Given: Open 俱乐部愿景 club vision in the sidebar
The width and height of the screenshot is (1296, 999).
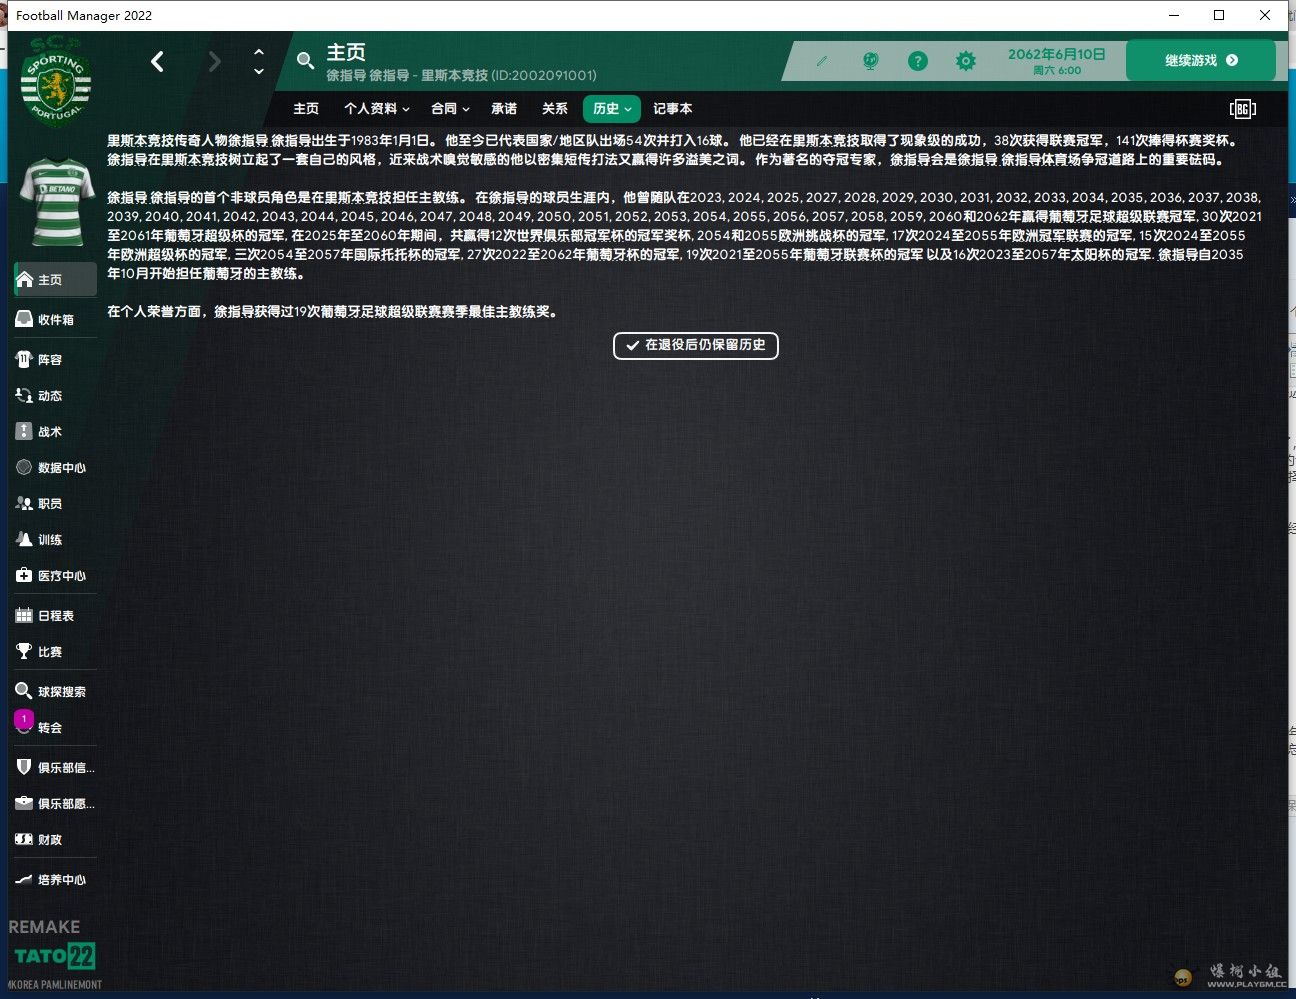Looking at the screenshot, I should pyautogui.click(x=56, y=804).
